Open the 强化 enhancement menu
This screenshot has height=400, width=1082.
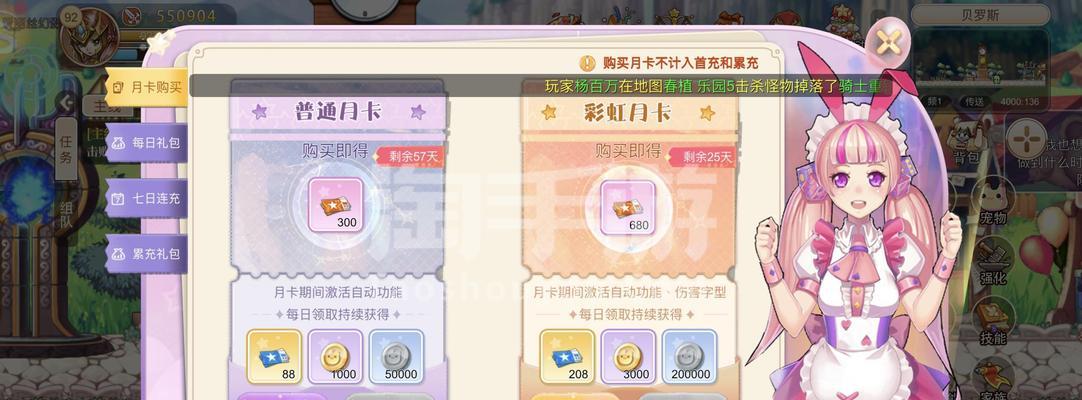tap(993, 263)
